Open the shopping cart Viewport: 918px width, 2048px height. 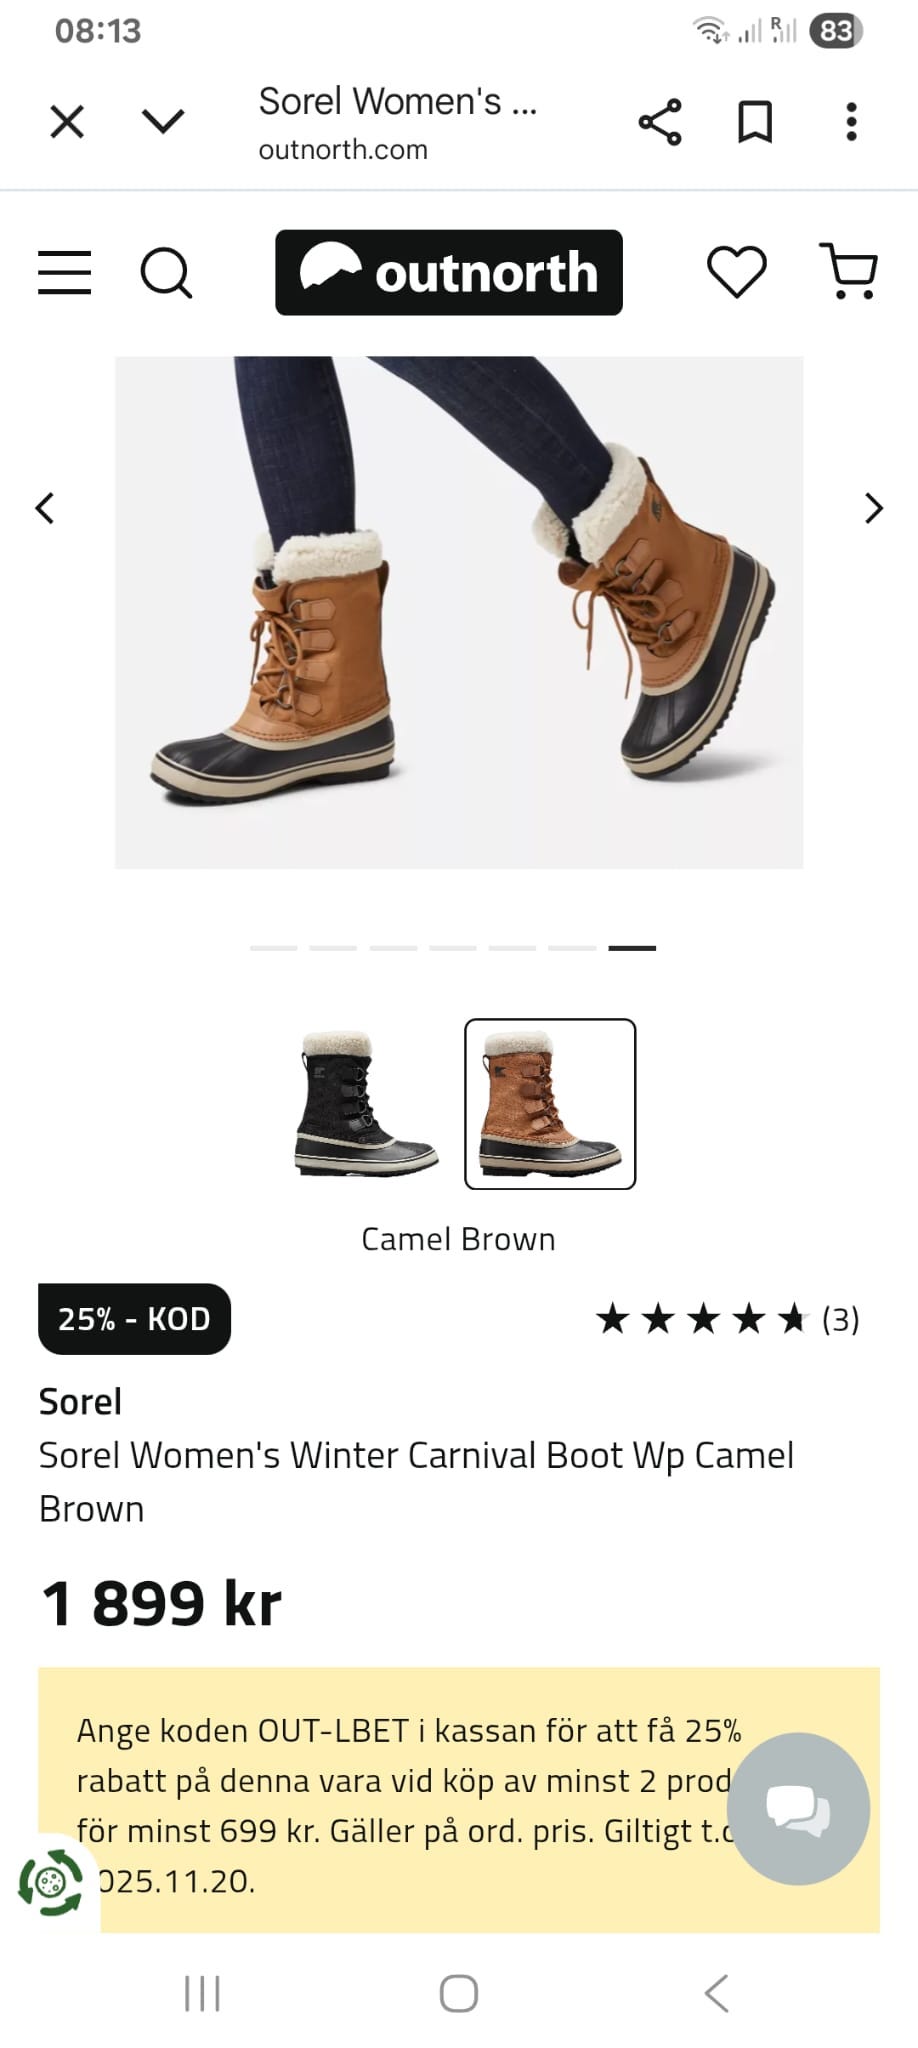pos(849,272)
